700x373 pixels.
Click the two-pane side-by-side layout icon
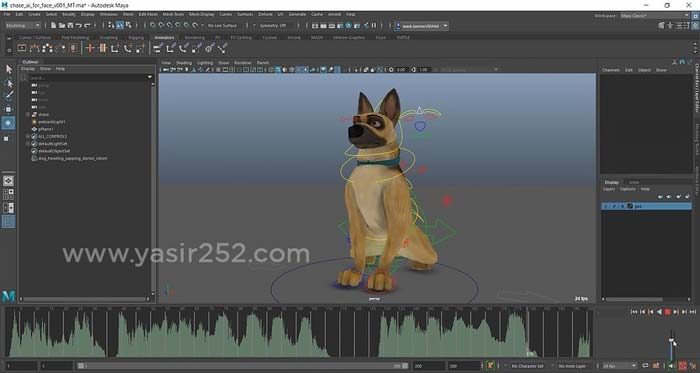(8, 208)
